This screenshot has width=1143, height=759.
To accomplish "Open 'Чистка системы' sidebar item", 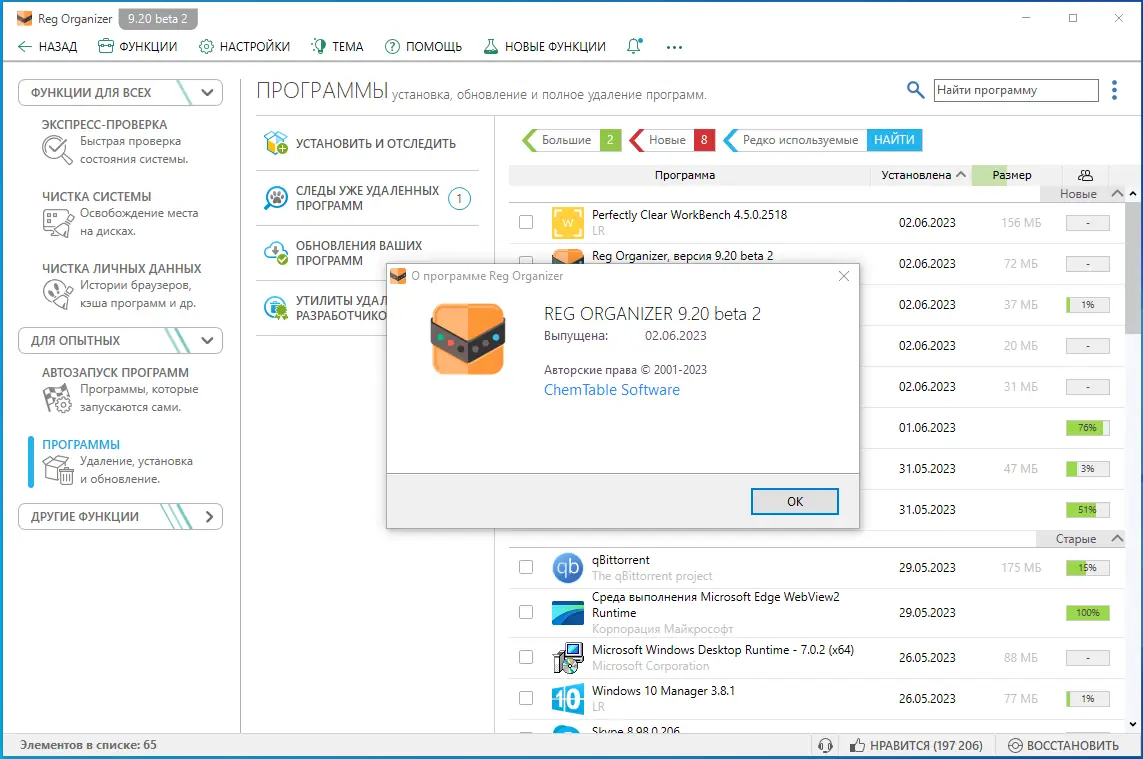I will point(120,214).
